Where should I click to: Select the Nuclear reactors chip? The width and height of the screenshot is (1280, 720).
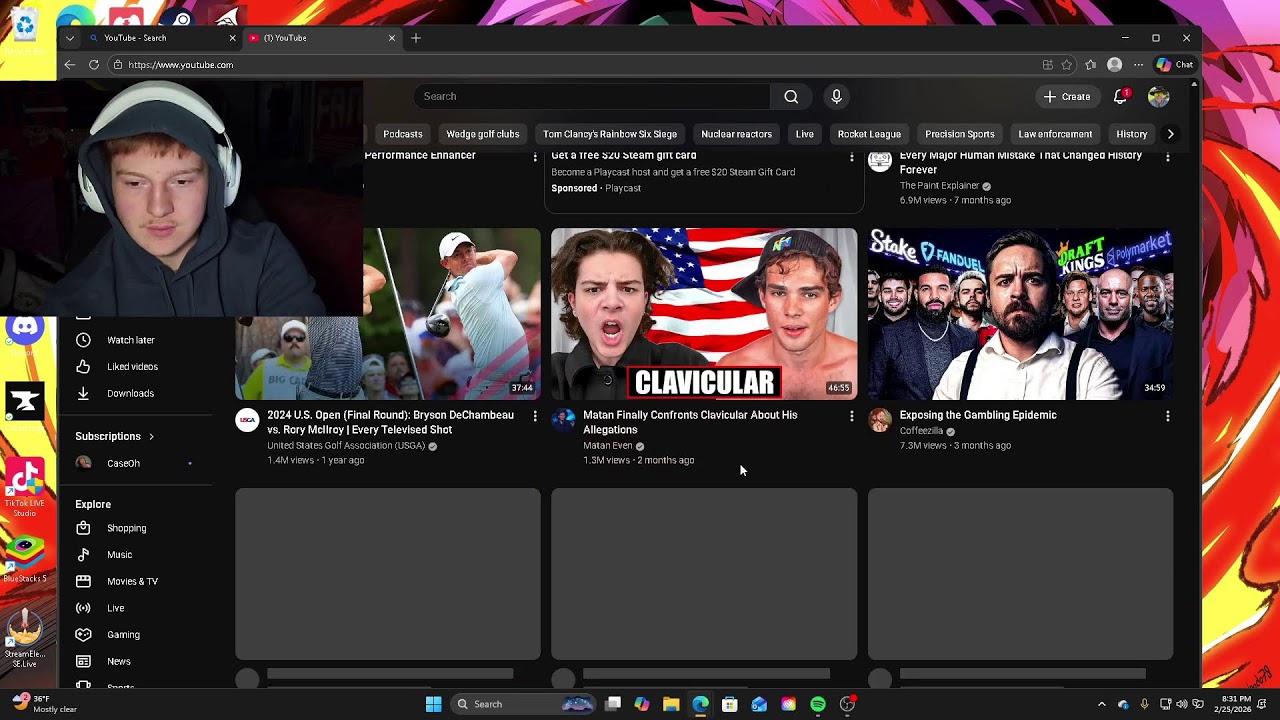coord(736,134)
